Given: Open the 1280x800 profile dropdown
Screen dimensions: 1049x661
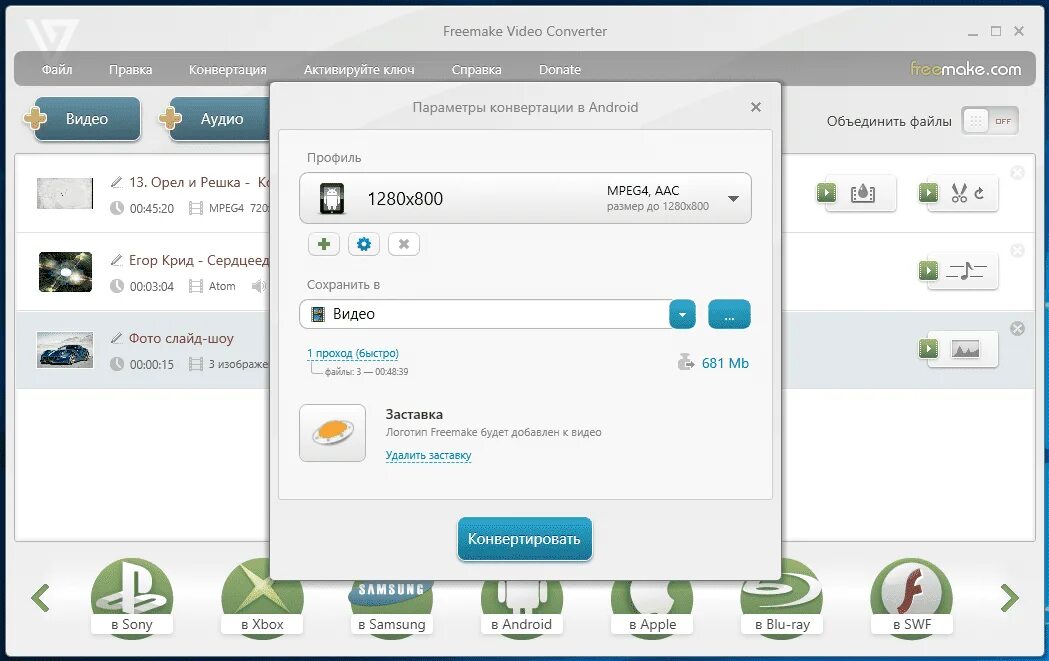Looking at the screenshot, I should [736, 197].
